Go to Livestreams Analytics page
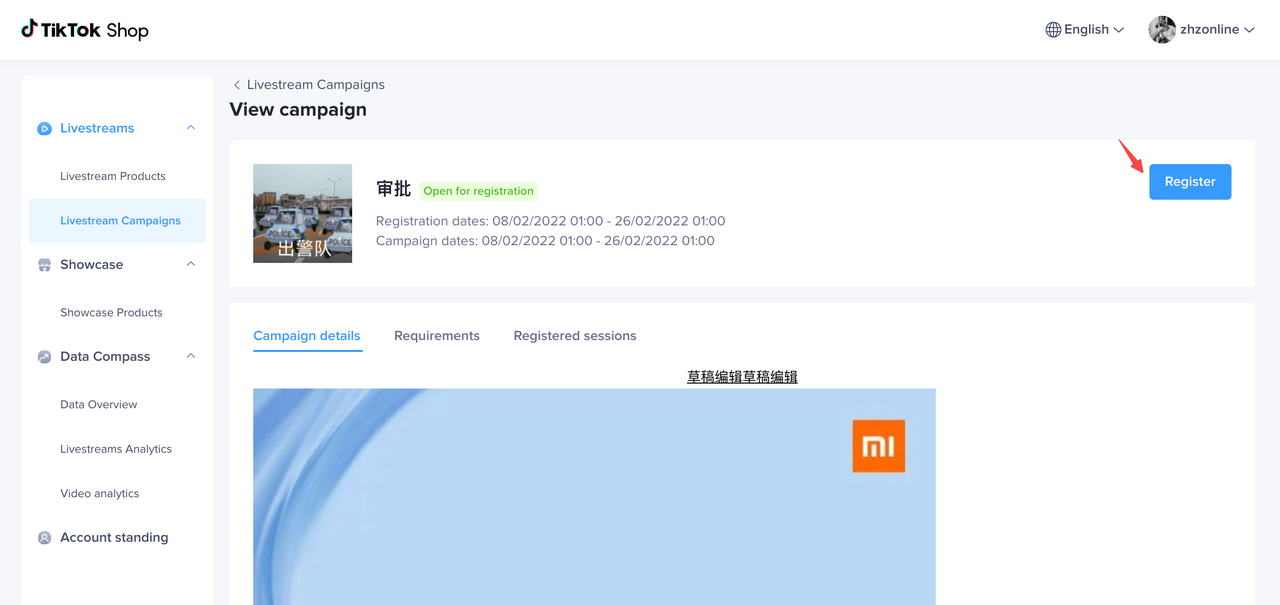The image size is (1280, 605). pyautogui.click(x=116, y=449)
